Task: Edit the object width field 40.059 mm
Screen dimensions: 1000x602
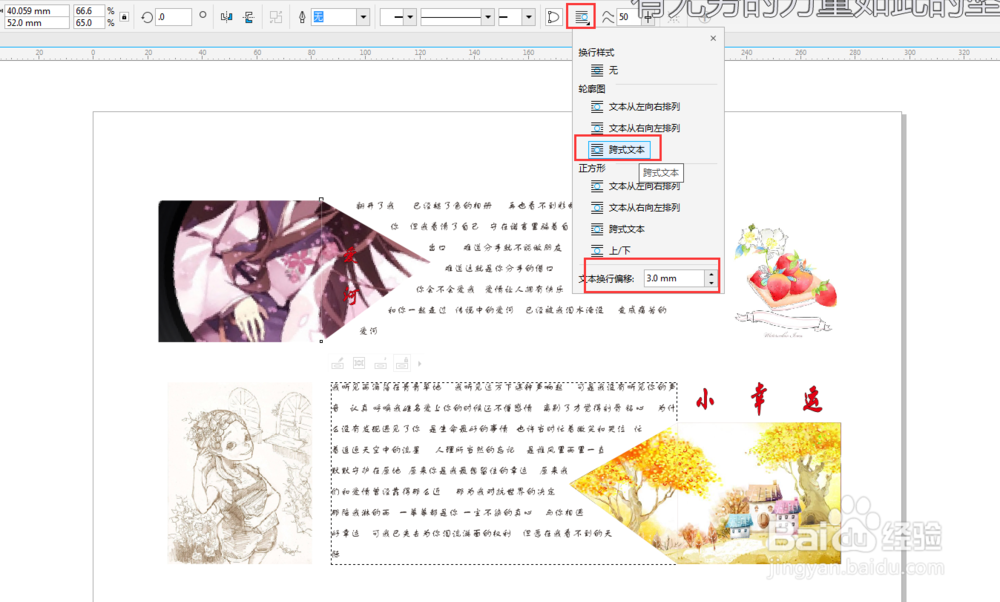Action: pos(37,11)
